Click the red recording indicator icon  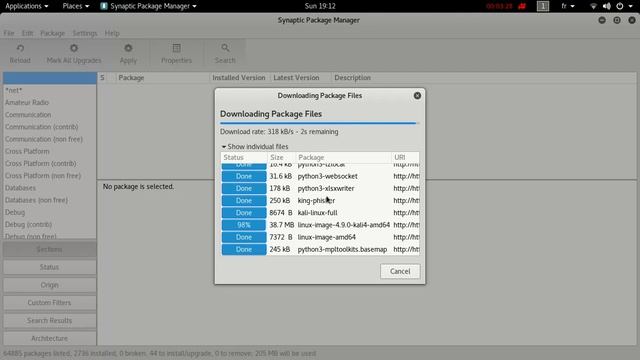pos(522,6)
